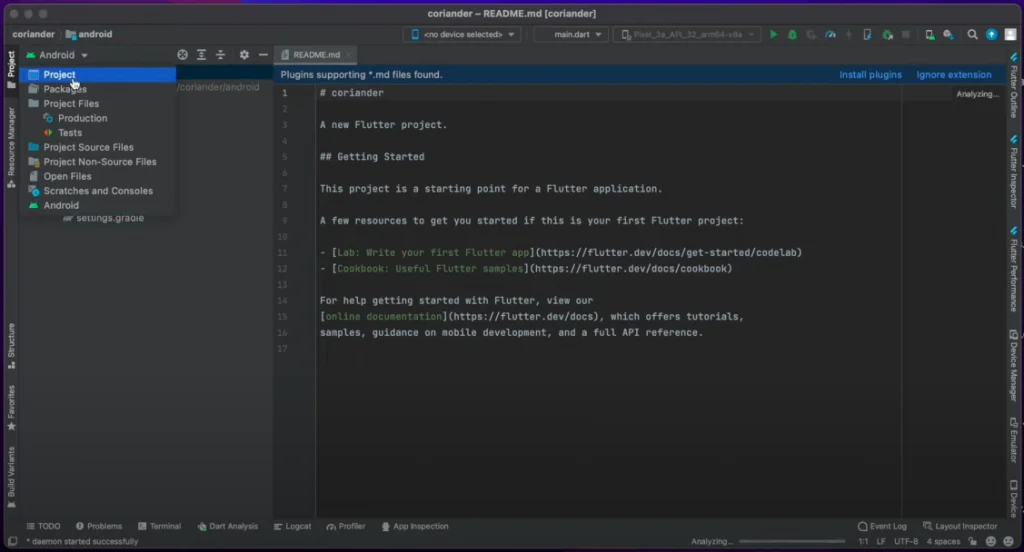Select Production scope in view list
This screenshot has width=1024, height=552.
pos(98,118)
